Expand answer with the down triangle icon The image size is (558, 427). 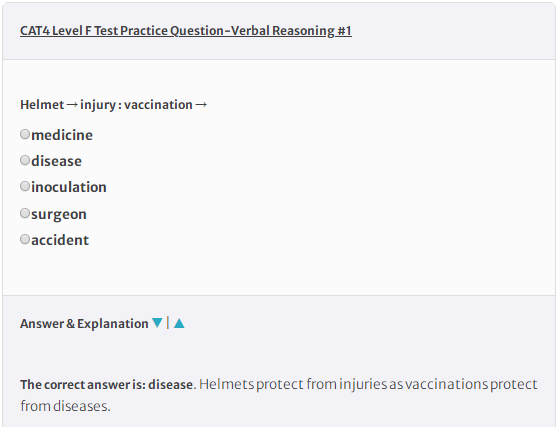[157, 323]
